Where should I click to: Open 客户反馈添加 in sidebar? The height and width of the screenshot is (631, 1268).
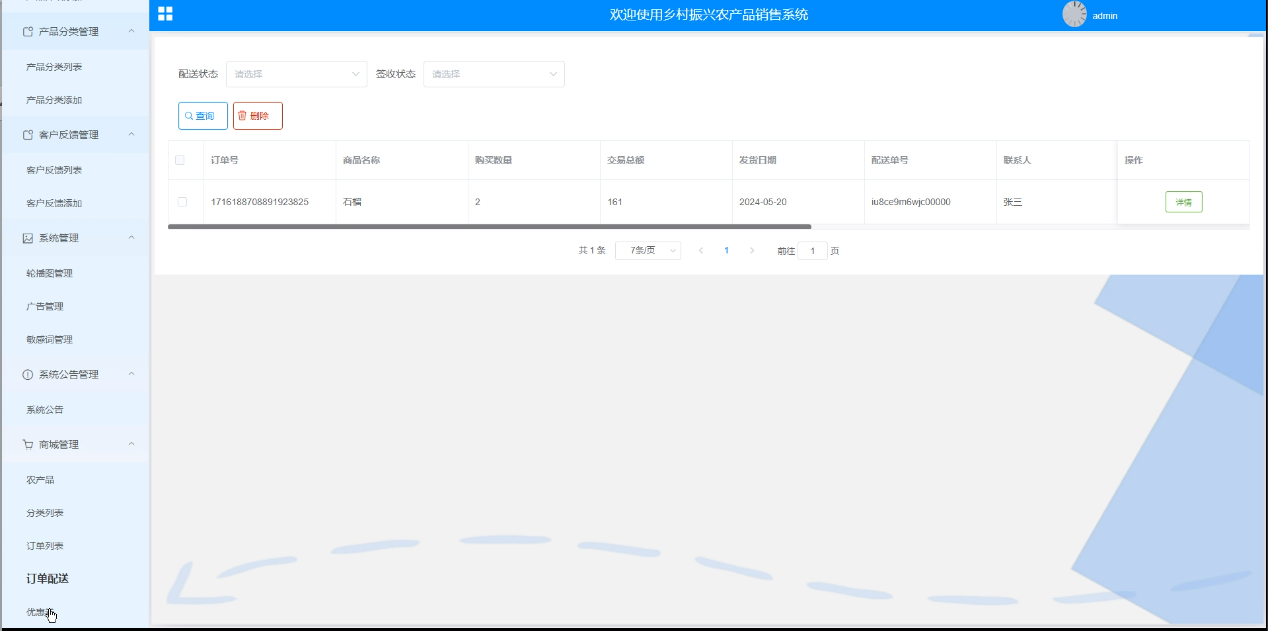pyautogui.click(x=54, y=203)
